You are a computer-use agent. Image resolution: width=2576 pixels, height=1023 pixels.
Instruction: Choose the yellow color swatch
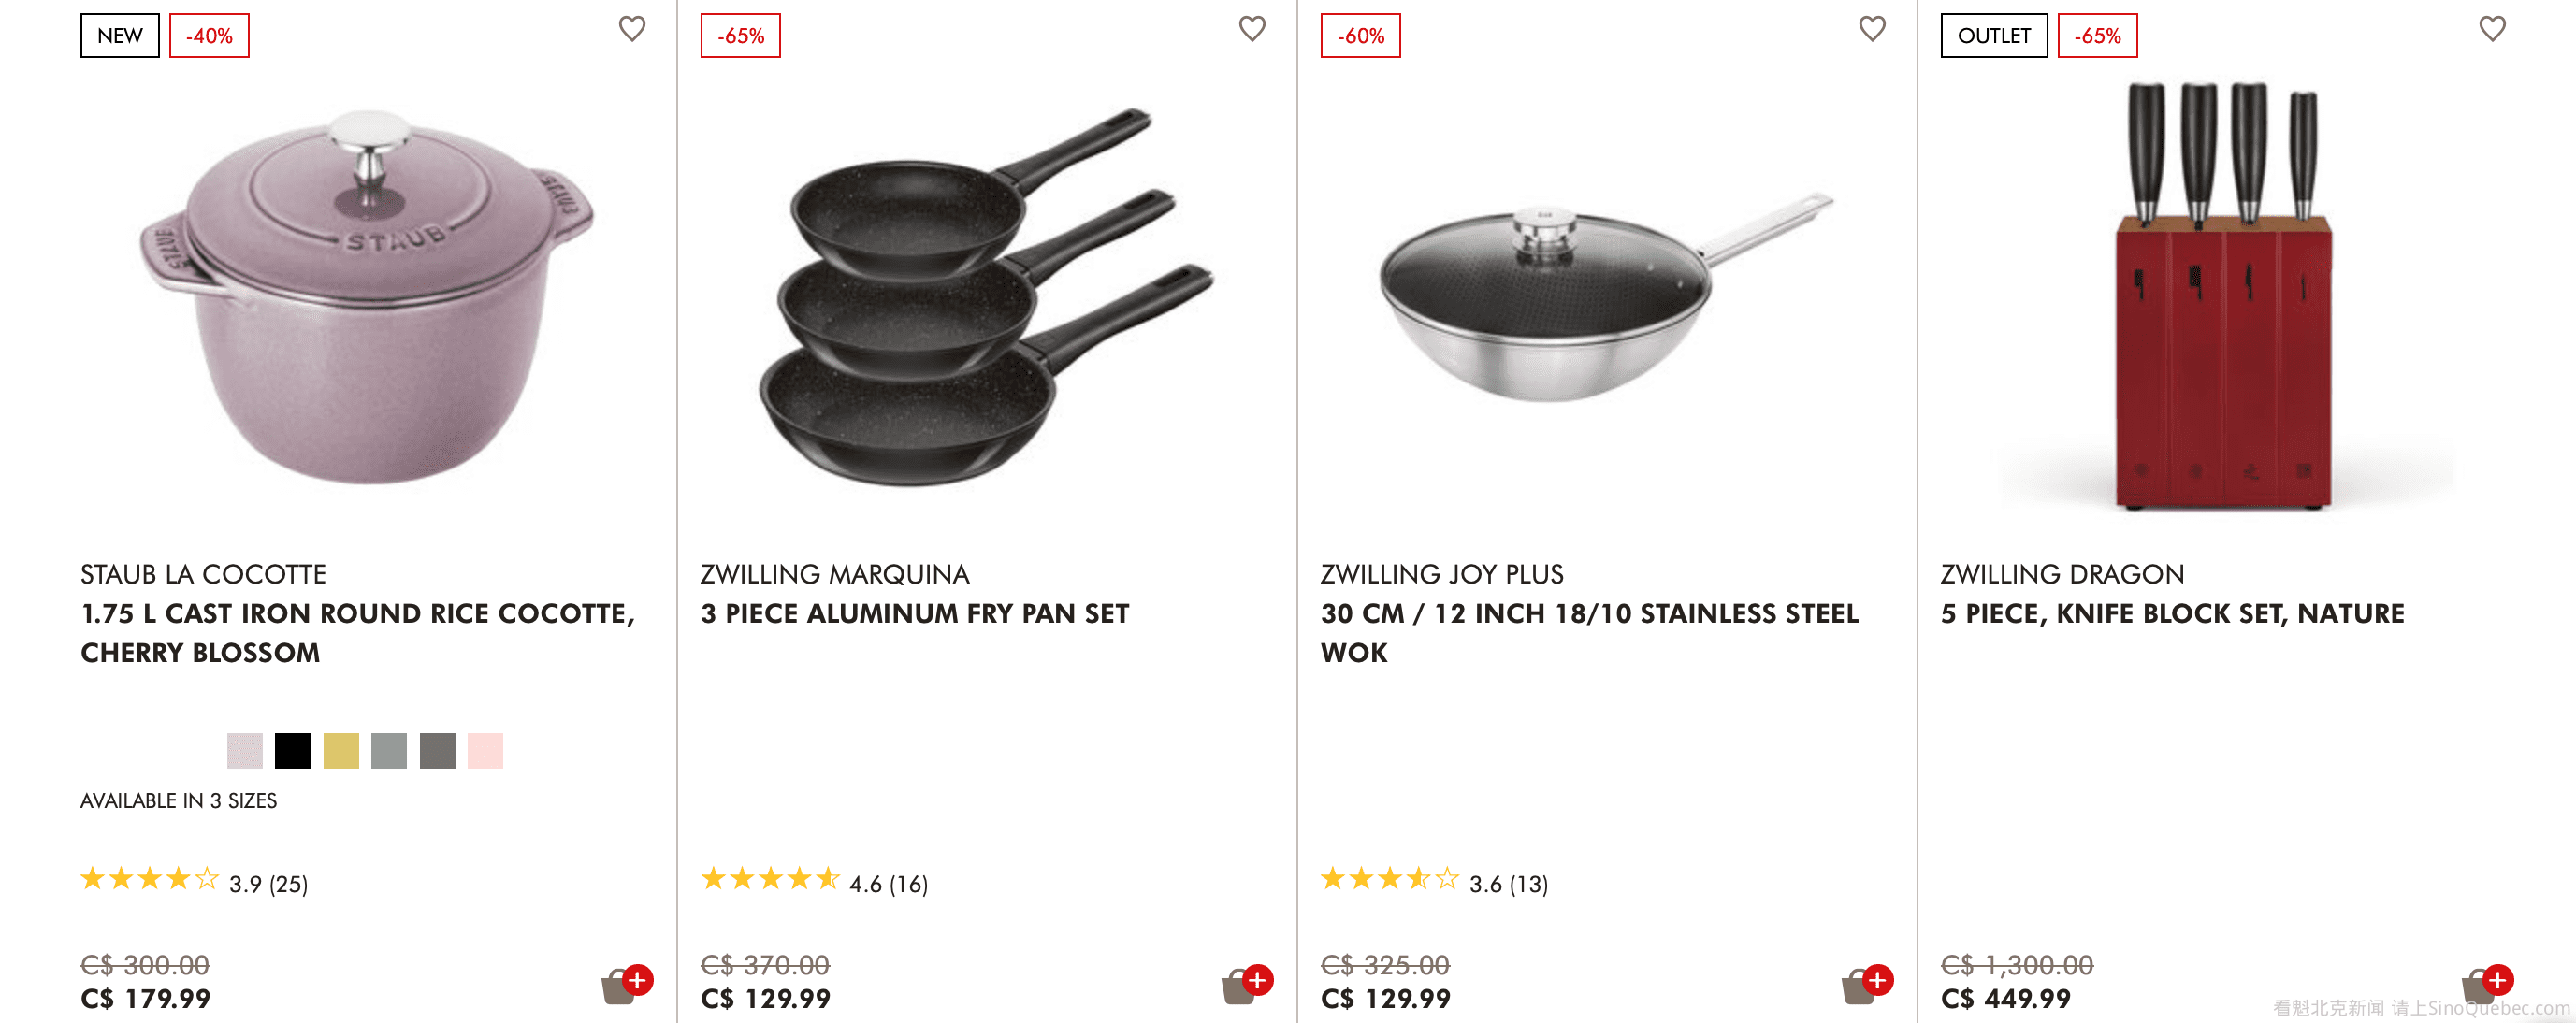(x=341, y=751)
